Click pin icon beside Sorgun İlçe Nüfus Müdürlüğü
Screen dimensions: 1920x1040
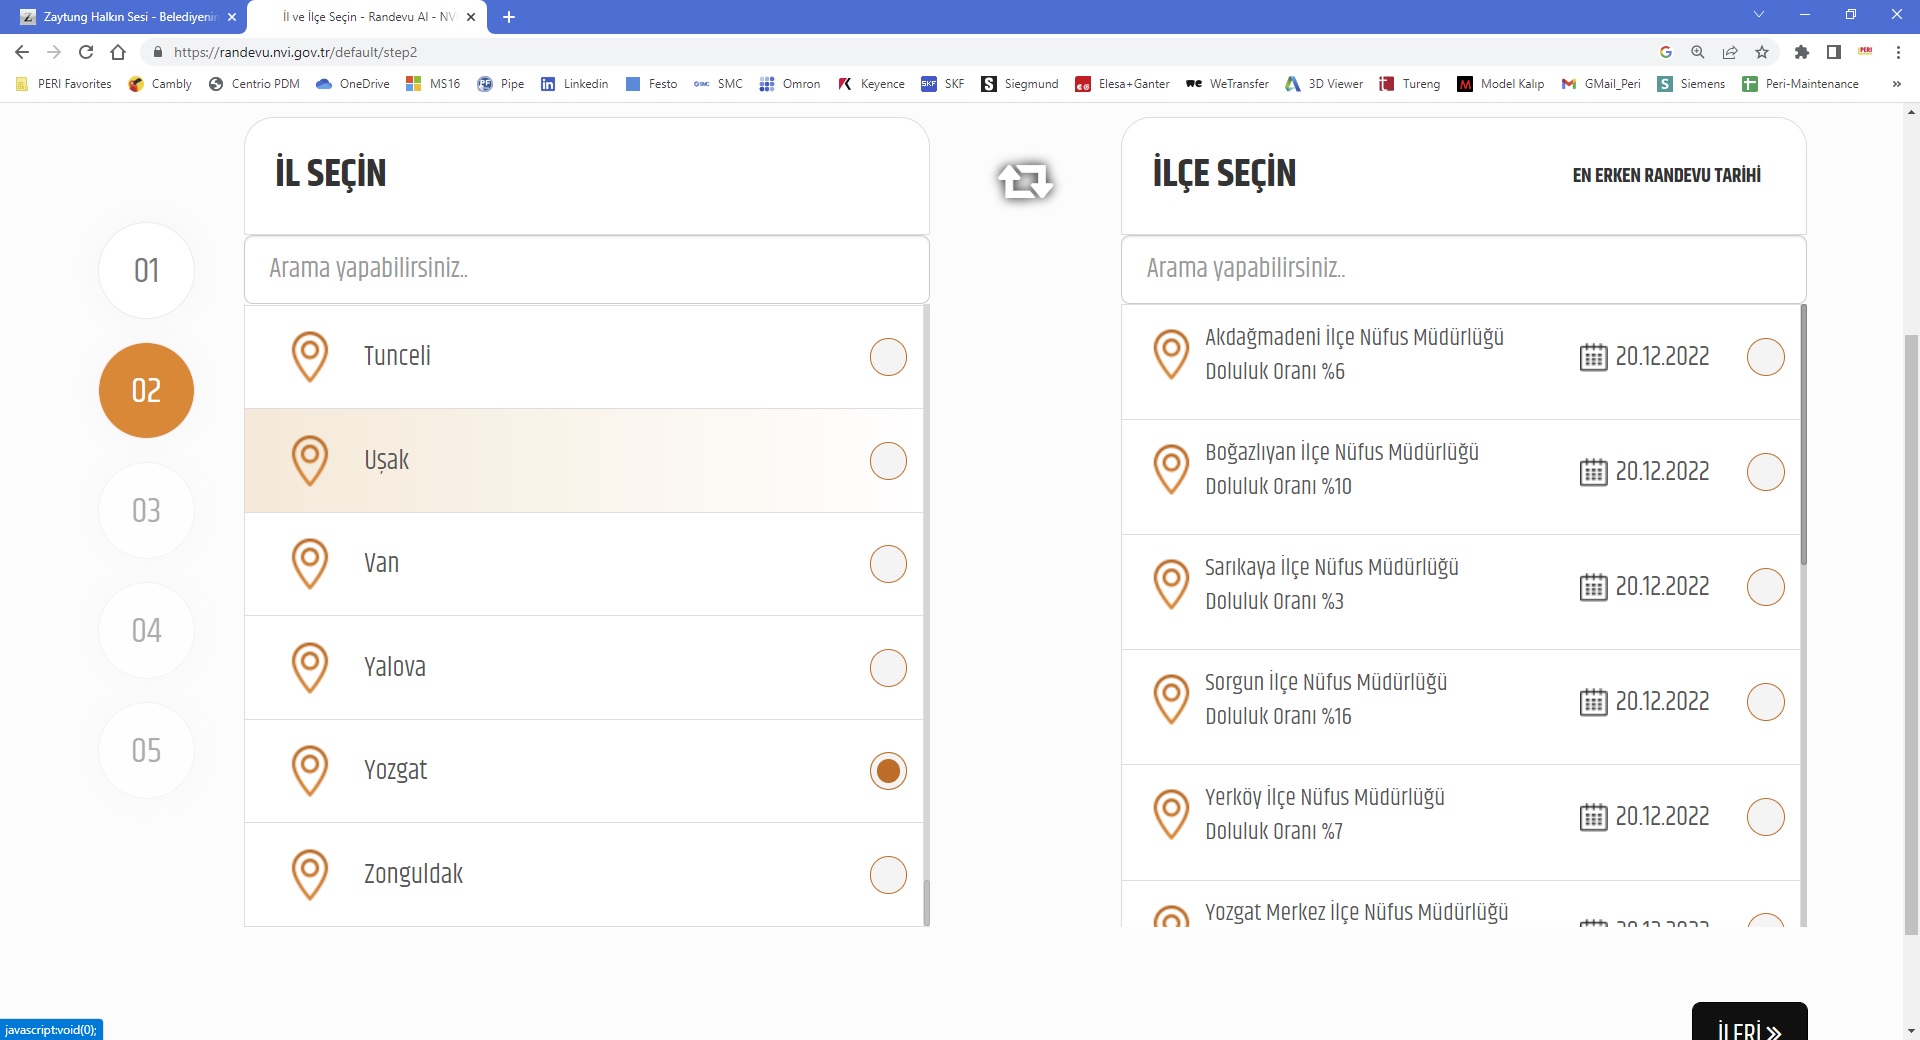coord(1171,699)
